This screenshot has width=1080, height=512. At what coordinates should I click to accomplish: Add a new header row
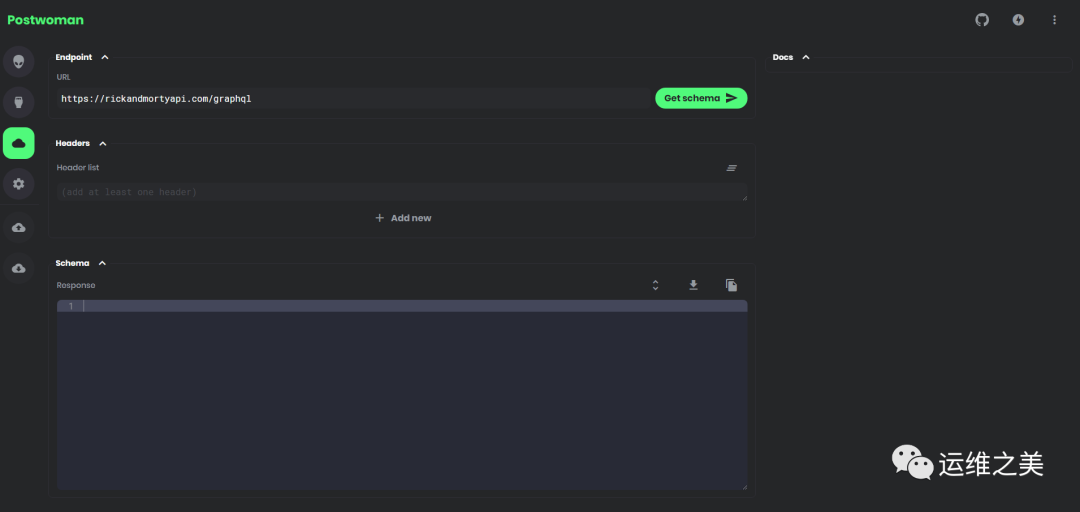pos(403,218)
